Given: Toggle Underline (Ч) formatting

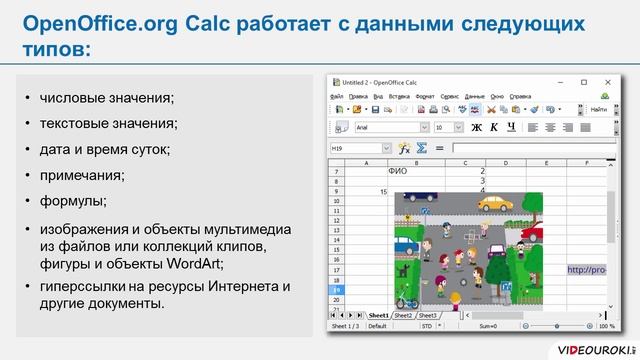Looking at the screenshot, I should pyautogui.click(x=511, y=127).
